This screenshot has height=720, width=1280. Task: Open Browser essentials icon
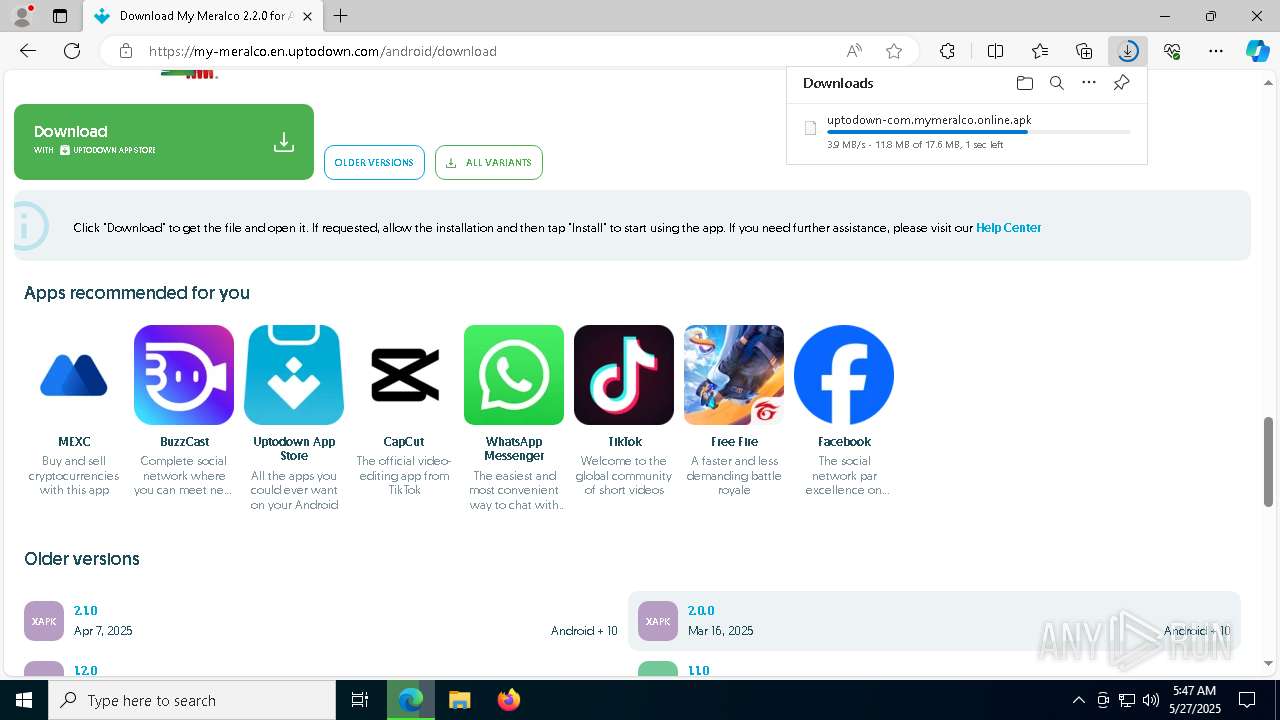point(1172,51)
